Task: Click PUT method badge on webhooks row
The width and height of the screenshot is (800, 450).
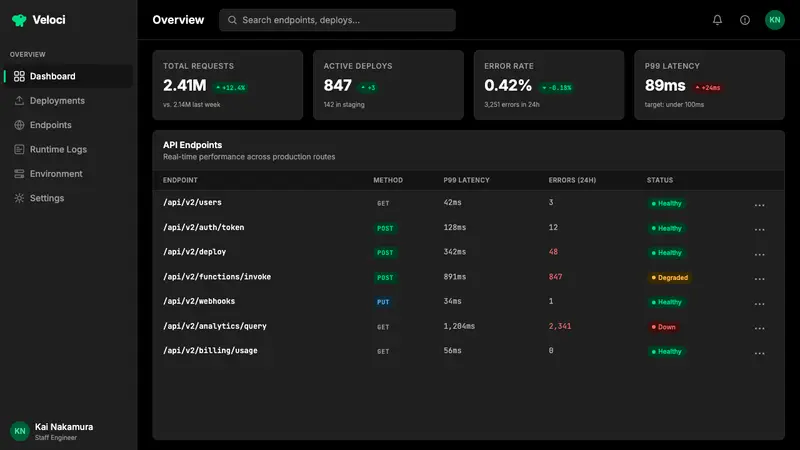Action: (383, 302)
